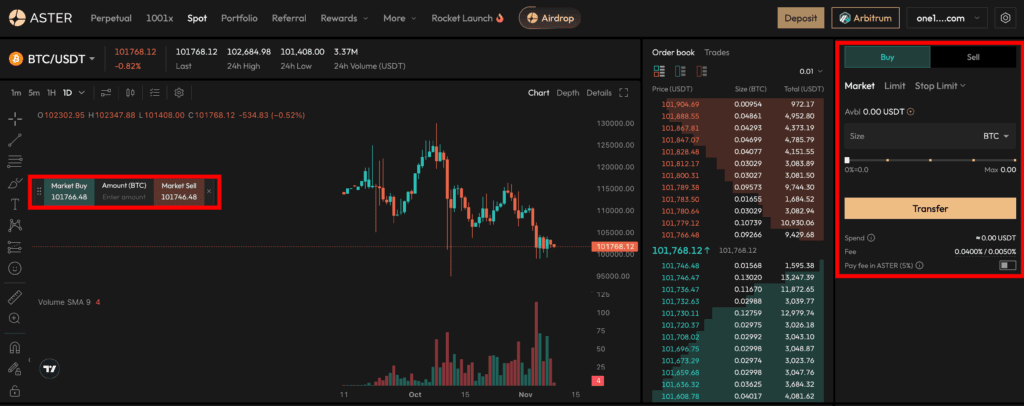The width and height of the screenshot is (1024, 406).
Task: Enable magnet mode on chart
Action: pos(15,348)
